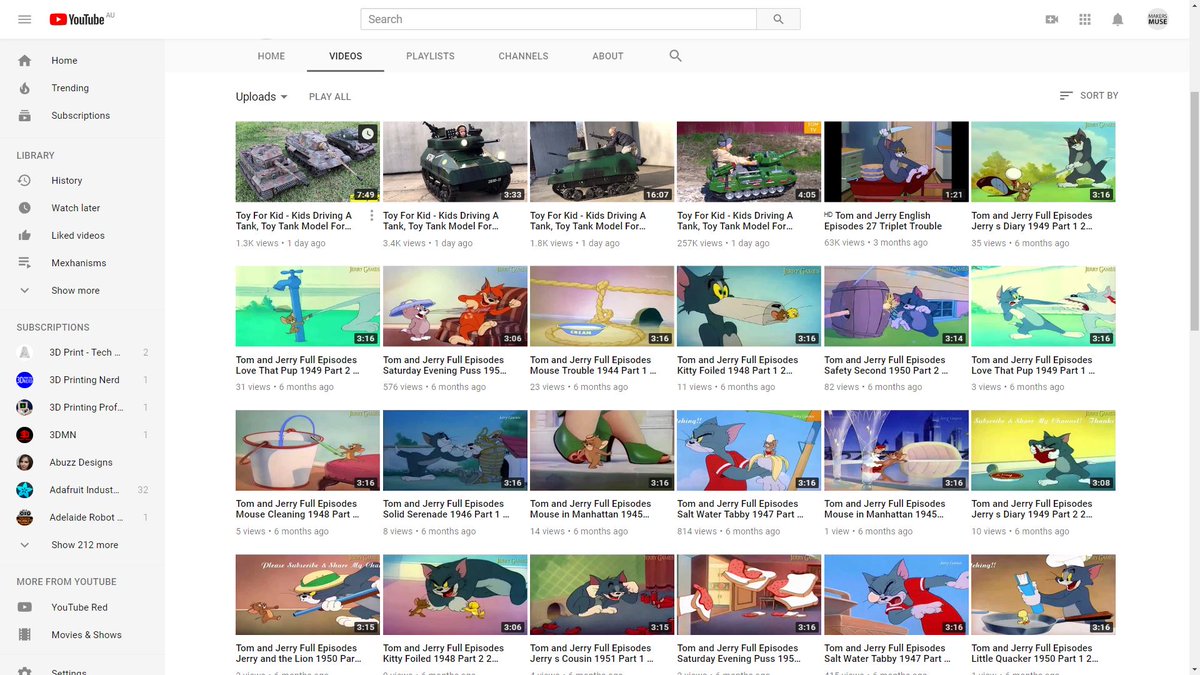Click the Subscriptions sidebar icon
Screen dimensions: 1200x675
(25, 115)
